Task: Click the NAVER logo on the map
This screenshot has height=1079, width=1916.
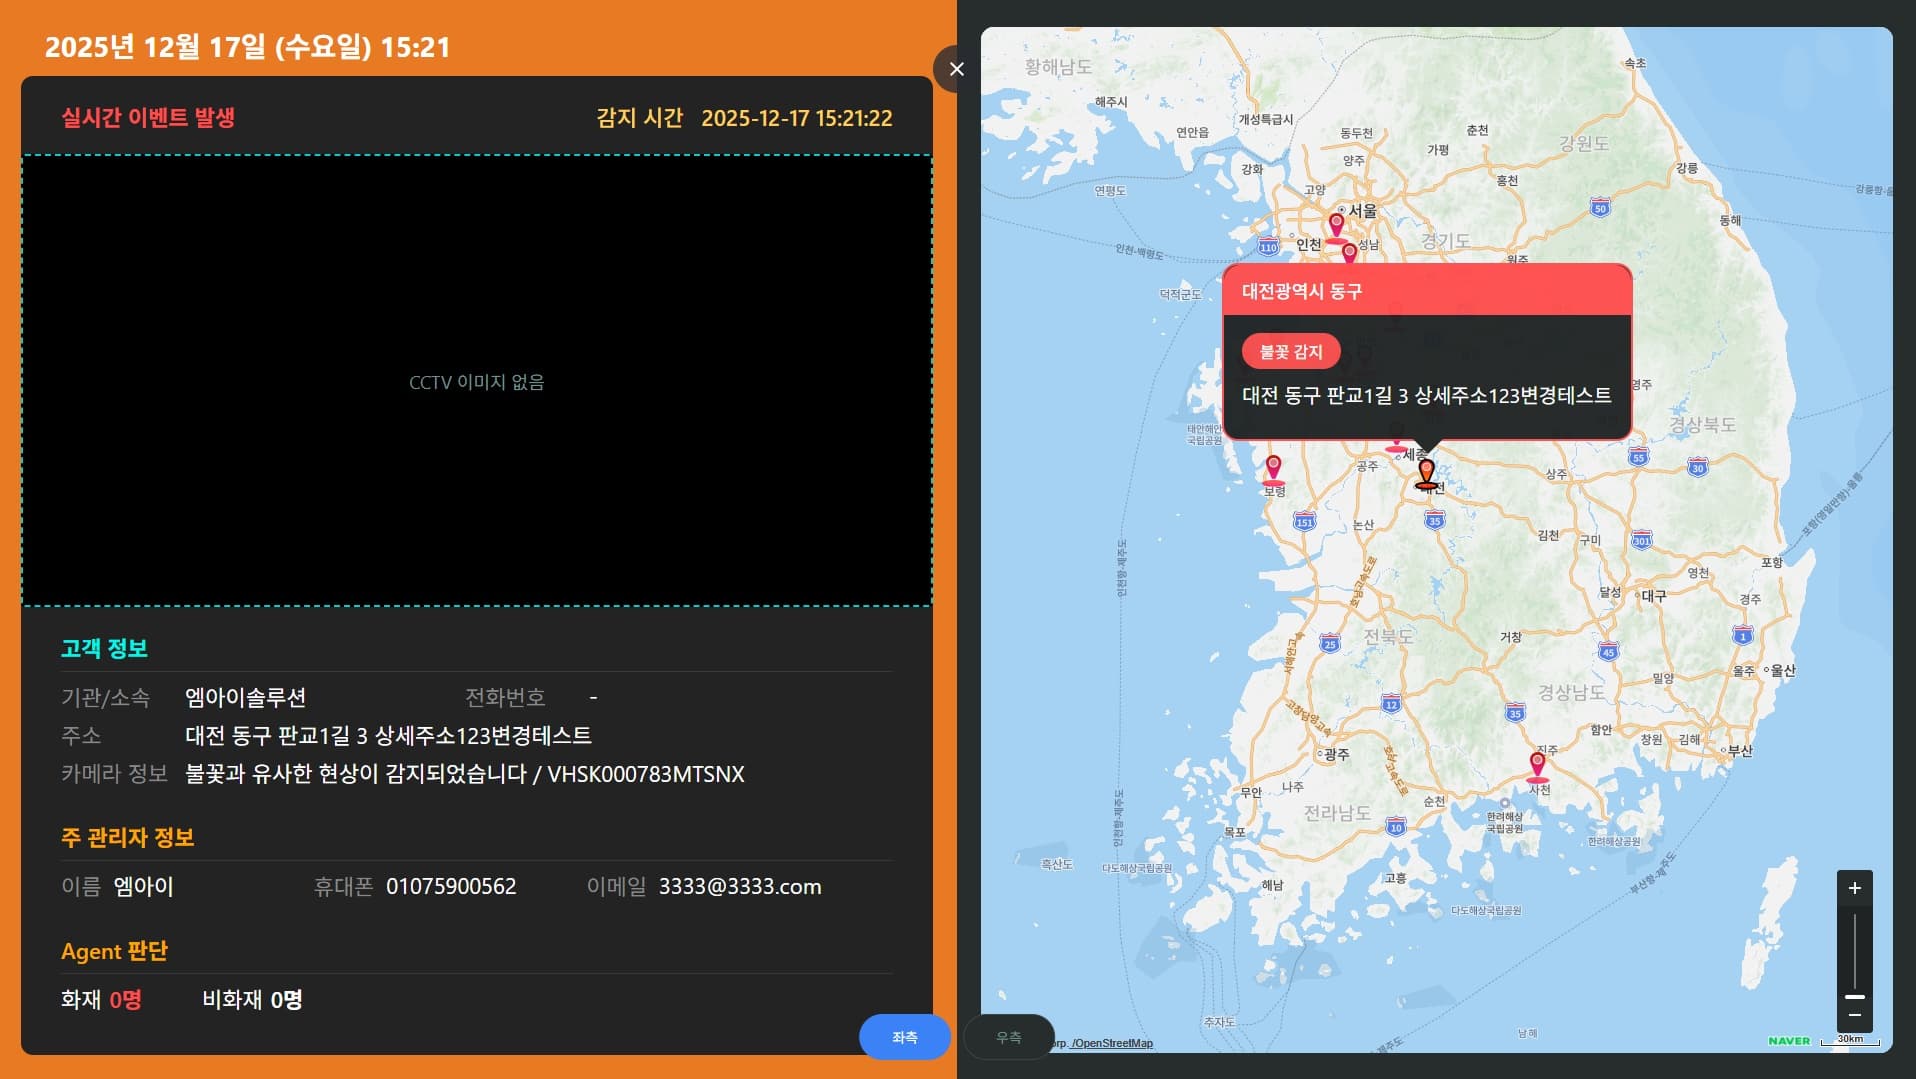Action: (x=1788, y=1041)
